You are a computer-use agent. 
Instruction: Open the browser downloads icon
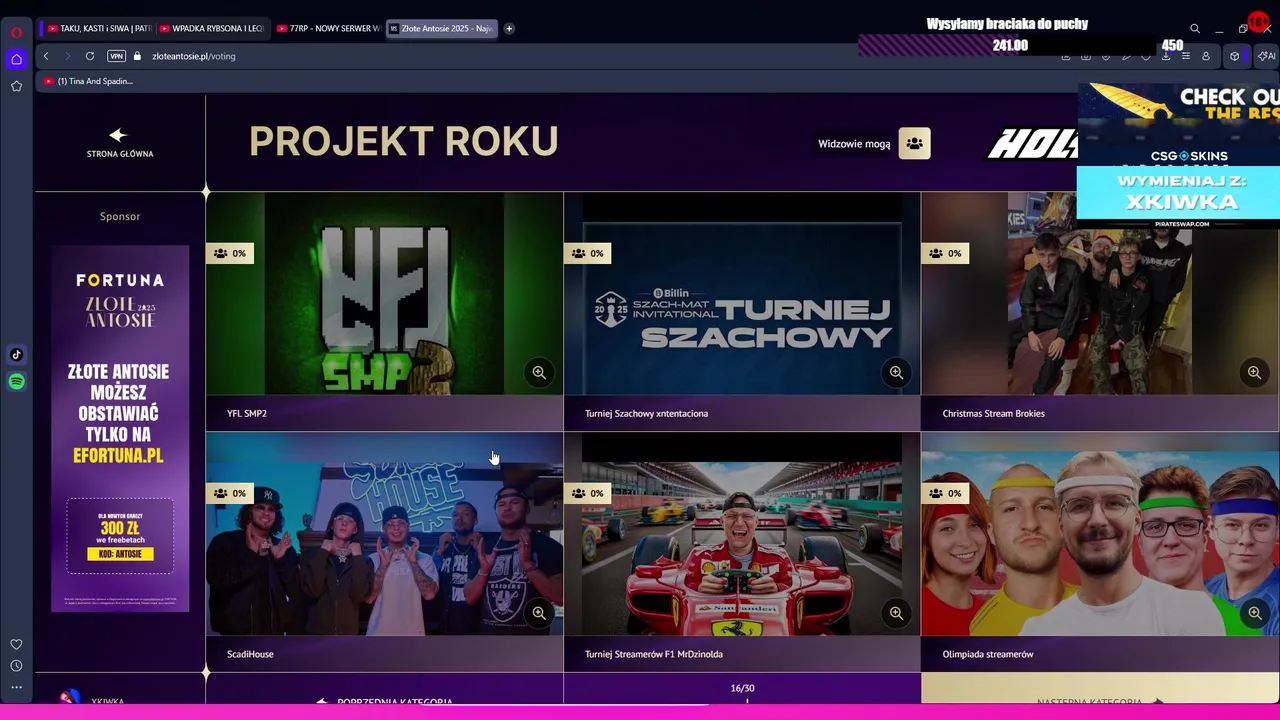pyautogui.click(x=1166, y=56)
